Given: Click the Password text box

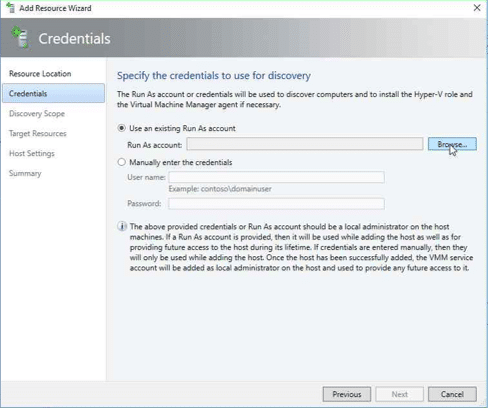Looking at the screenshot, I should click(276, 204).
